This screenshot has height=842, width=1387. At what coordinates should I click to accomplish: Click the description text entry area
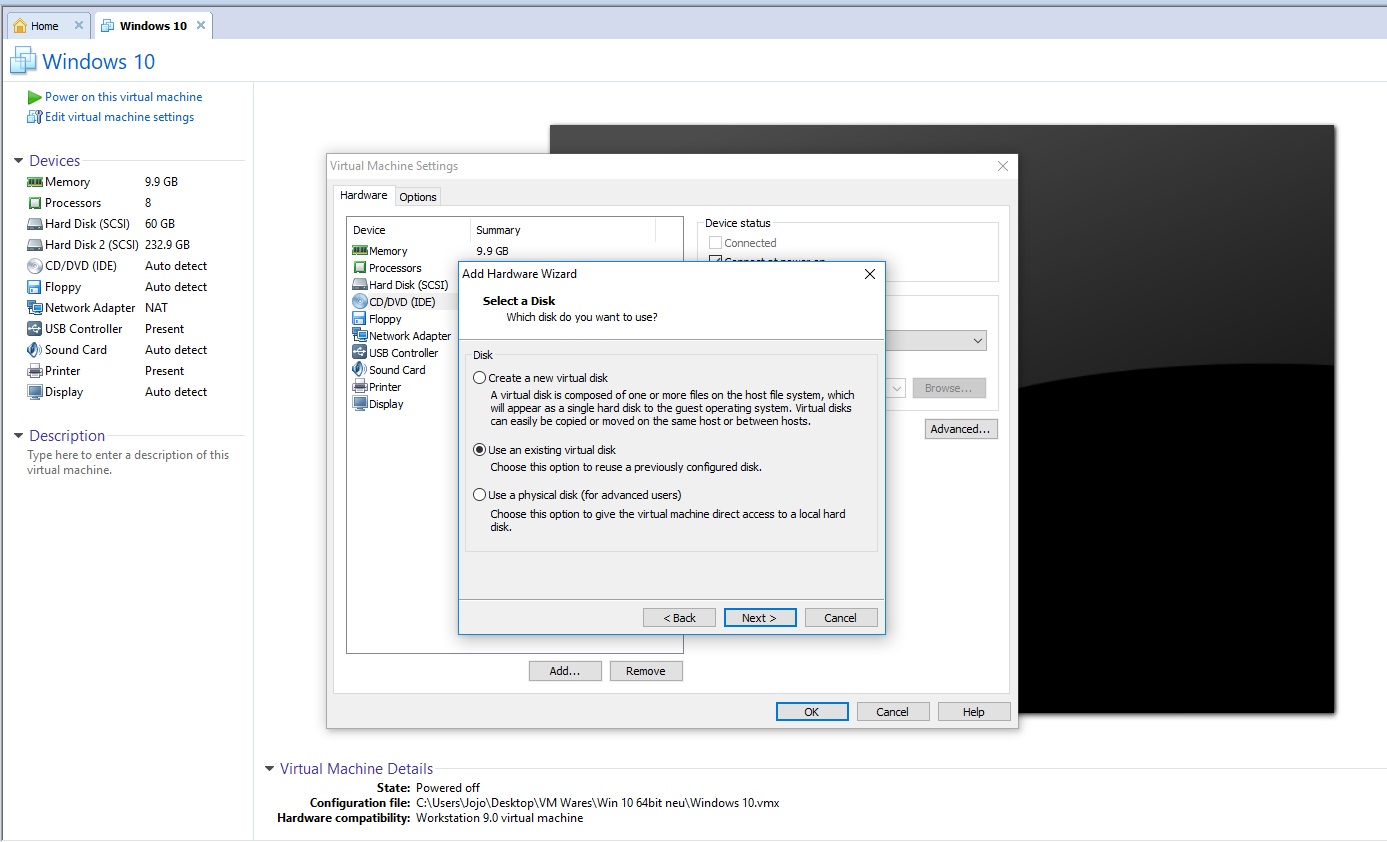coord(128,462)
